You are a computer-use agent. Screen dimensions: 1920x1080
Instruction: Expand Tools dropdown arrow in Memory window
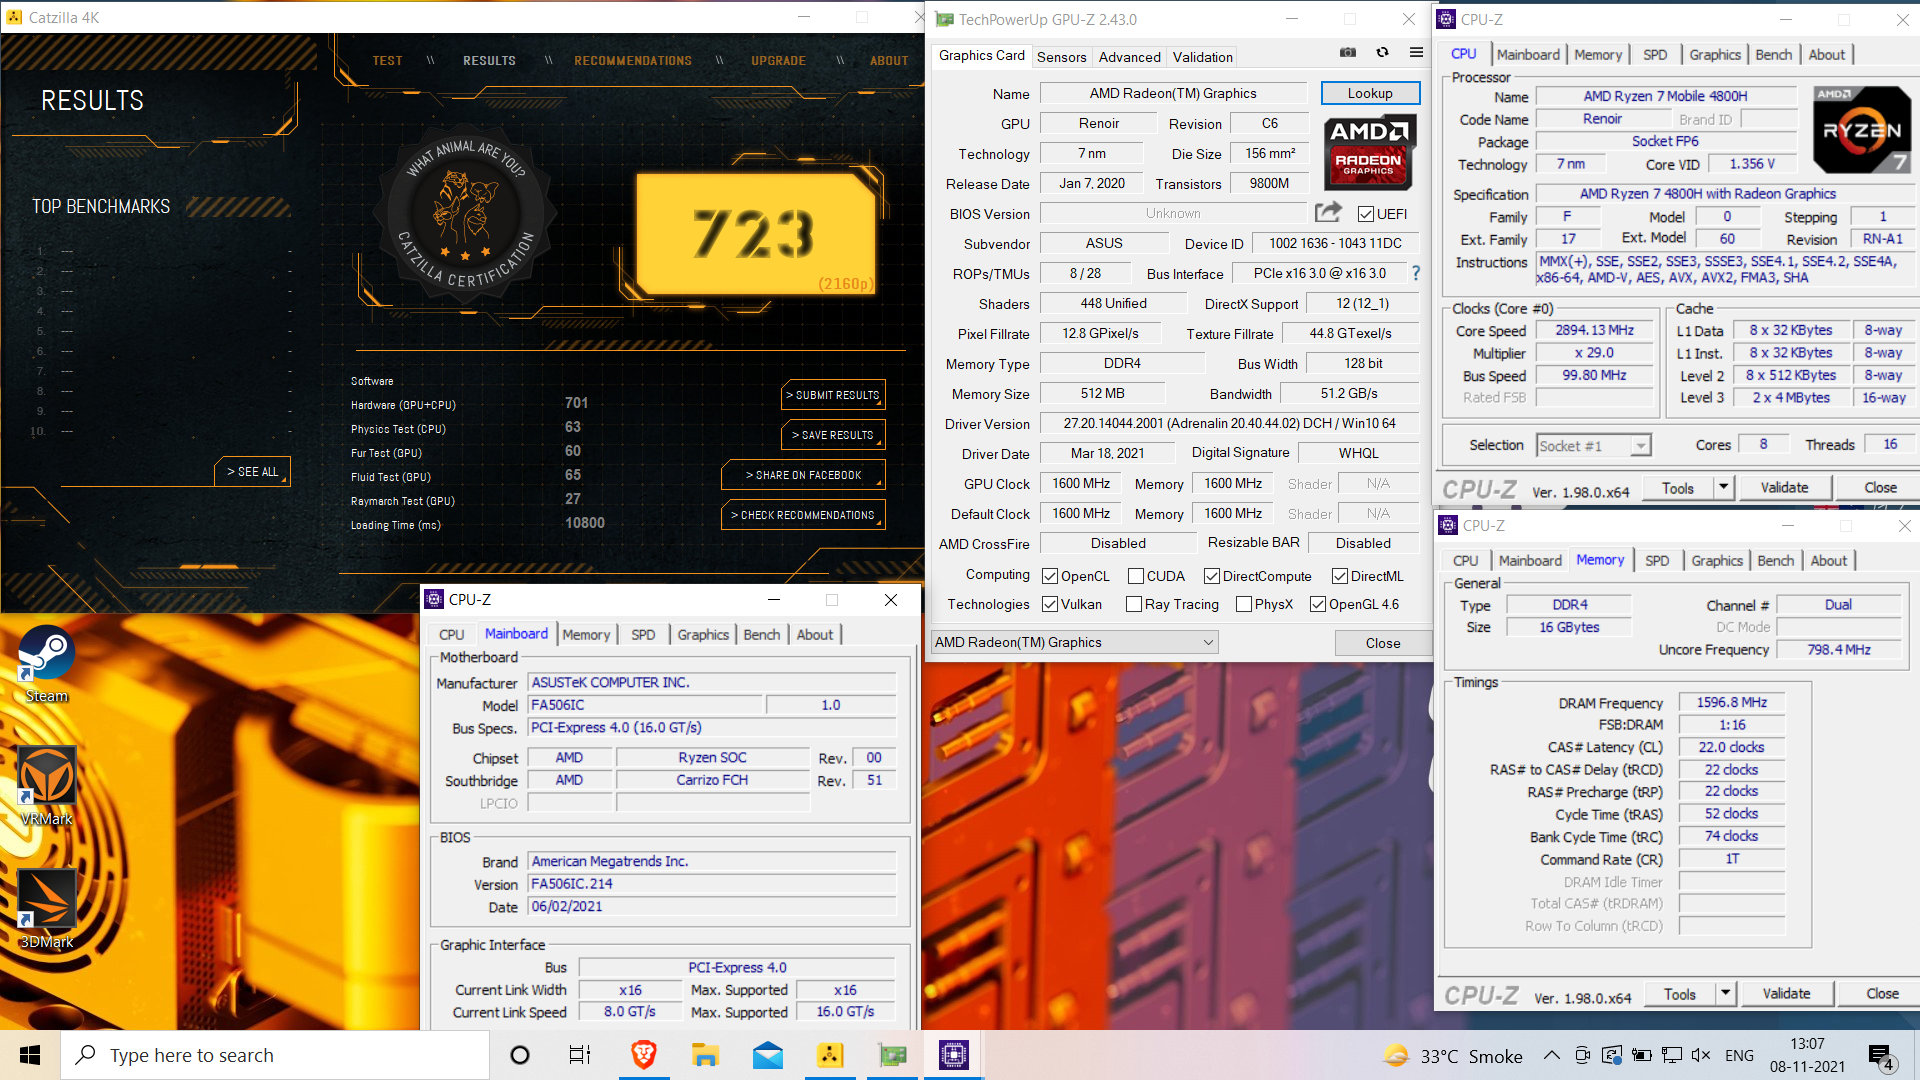click(x=1725, y=993)
